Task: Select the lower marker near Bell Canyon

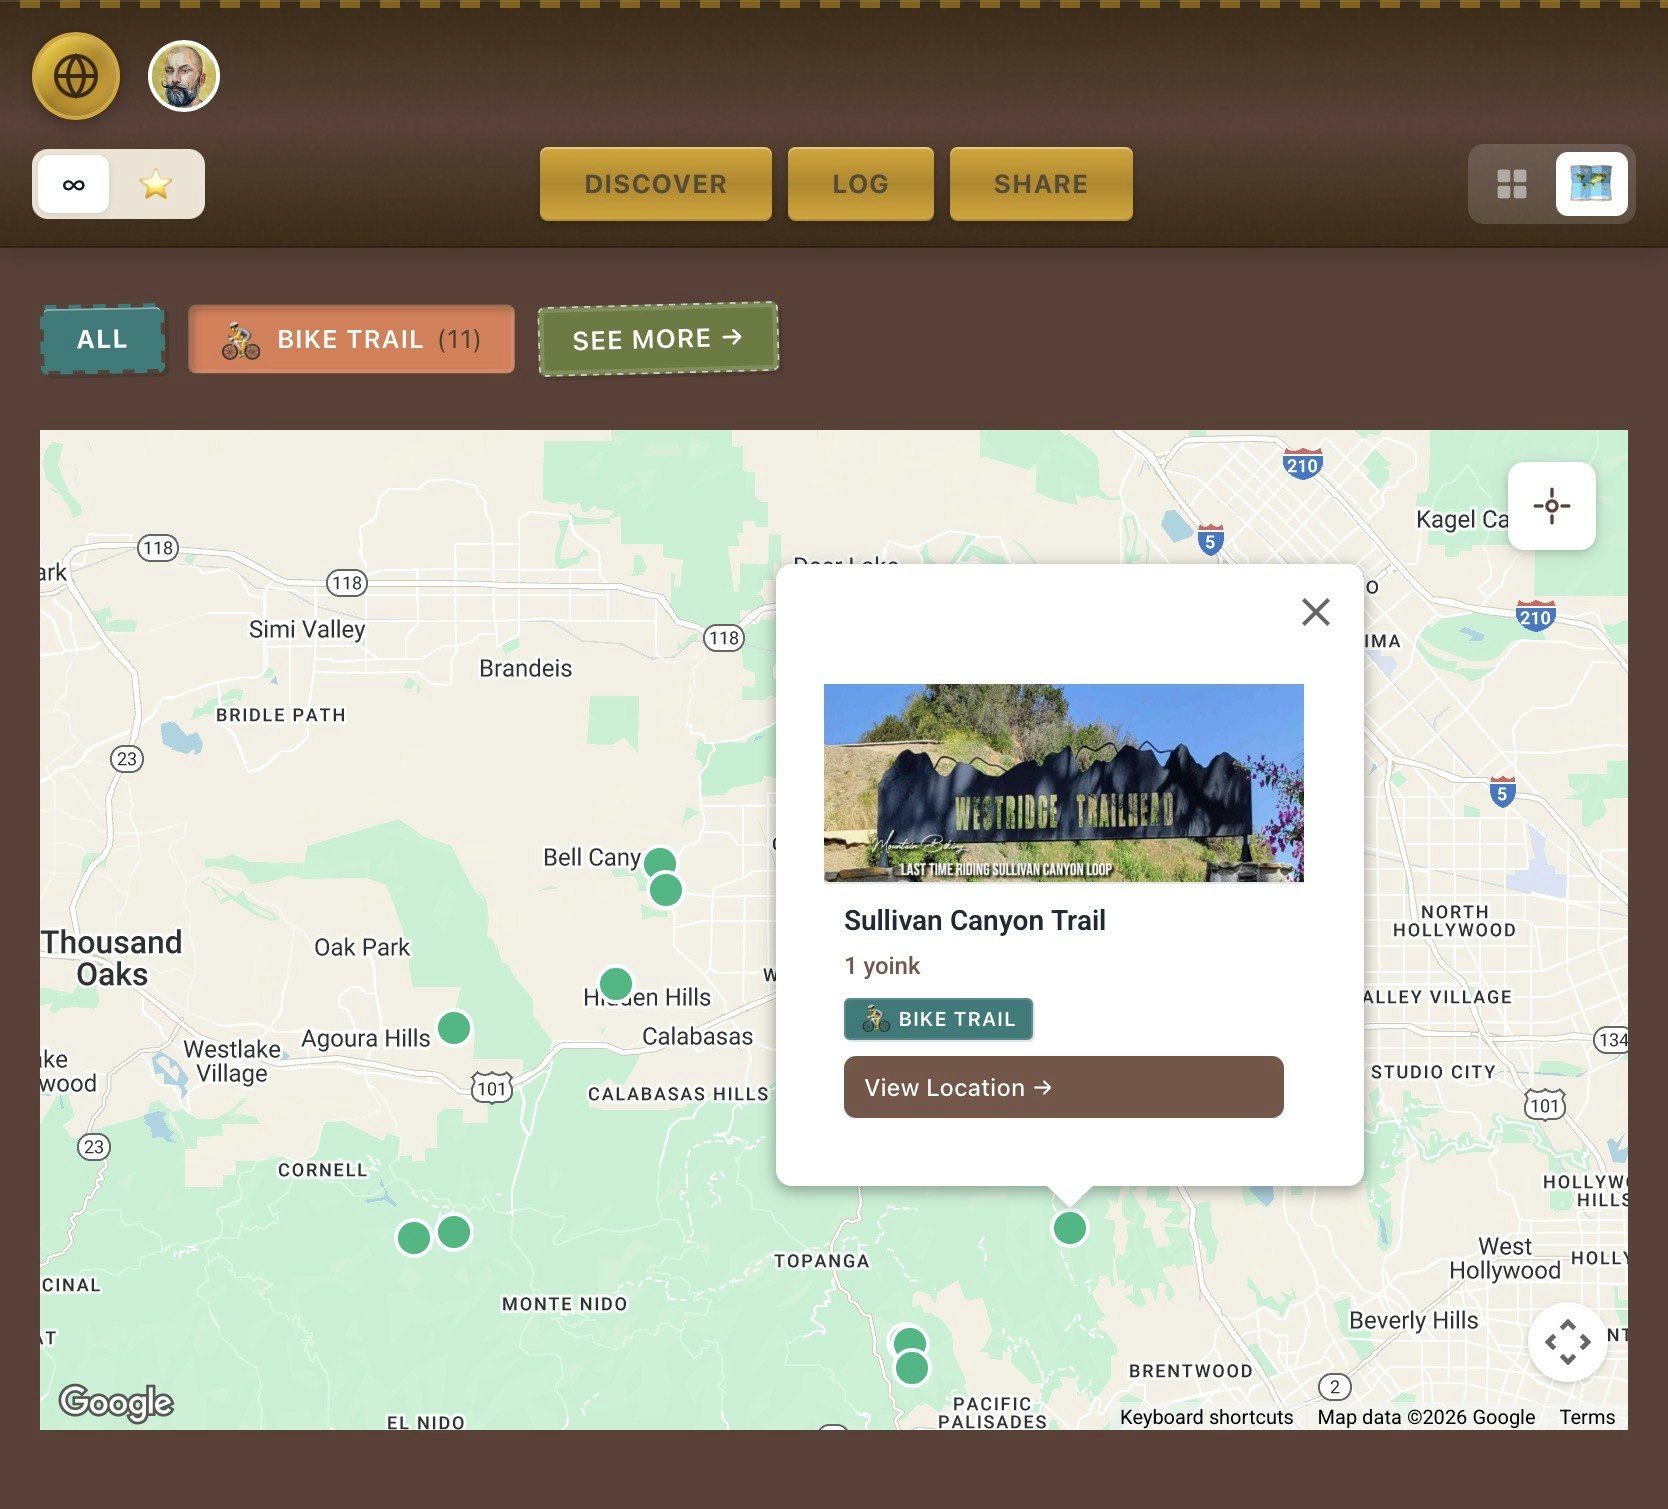Action: [666, 889]
